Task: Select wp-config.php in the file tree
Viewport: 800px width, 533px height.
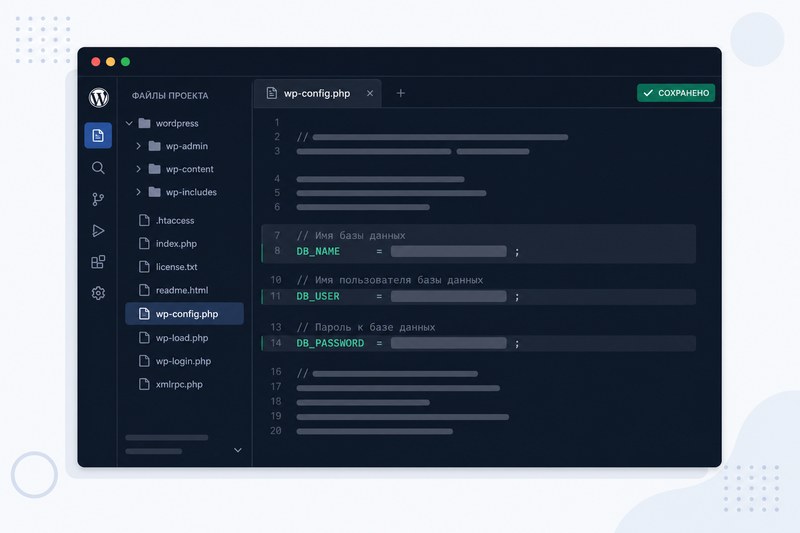Action: tap(184, 314)
